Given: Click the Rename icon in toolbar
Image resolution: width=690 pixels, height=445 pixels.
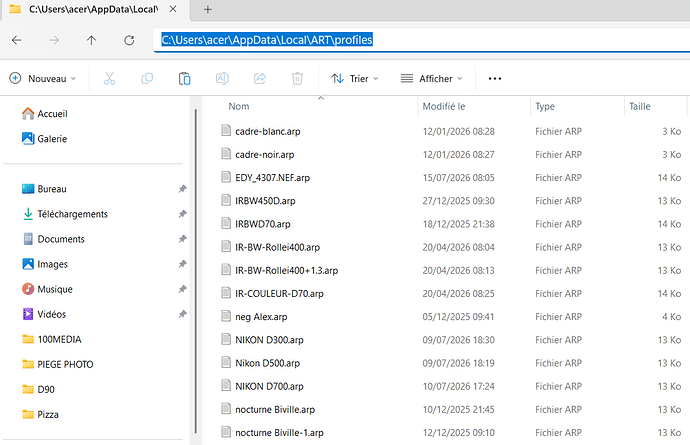Looking at the screenshot, I should pos(222,78).
